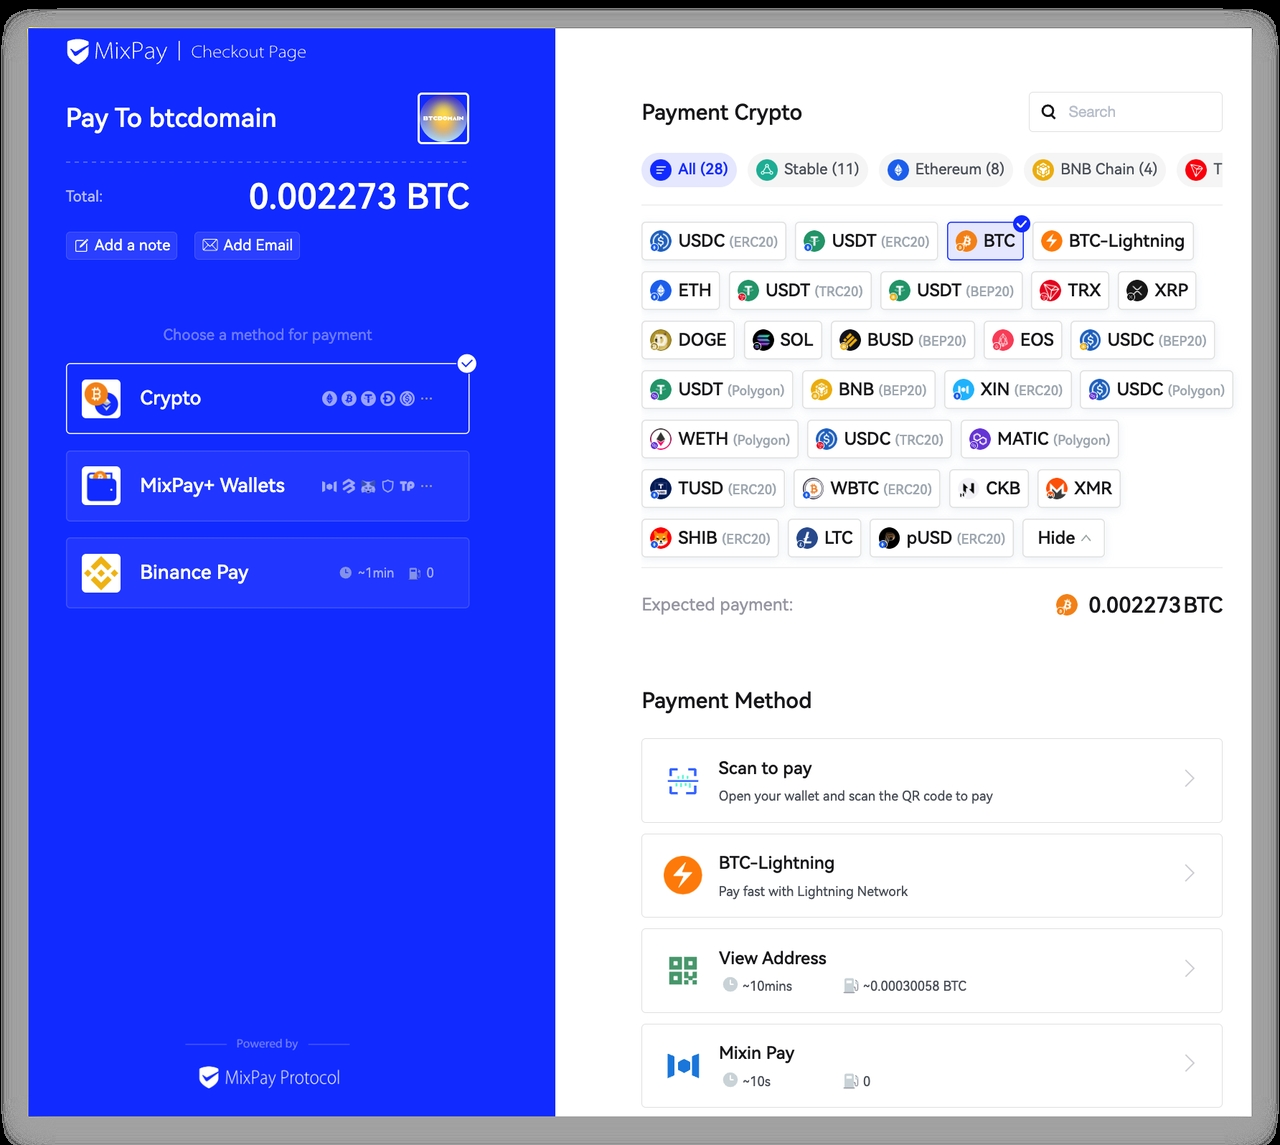This screenshot has width=1280, height=1145.
Task: Click the BUSD (BEP20) coin icon
Action: click(850, 341)
